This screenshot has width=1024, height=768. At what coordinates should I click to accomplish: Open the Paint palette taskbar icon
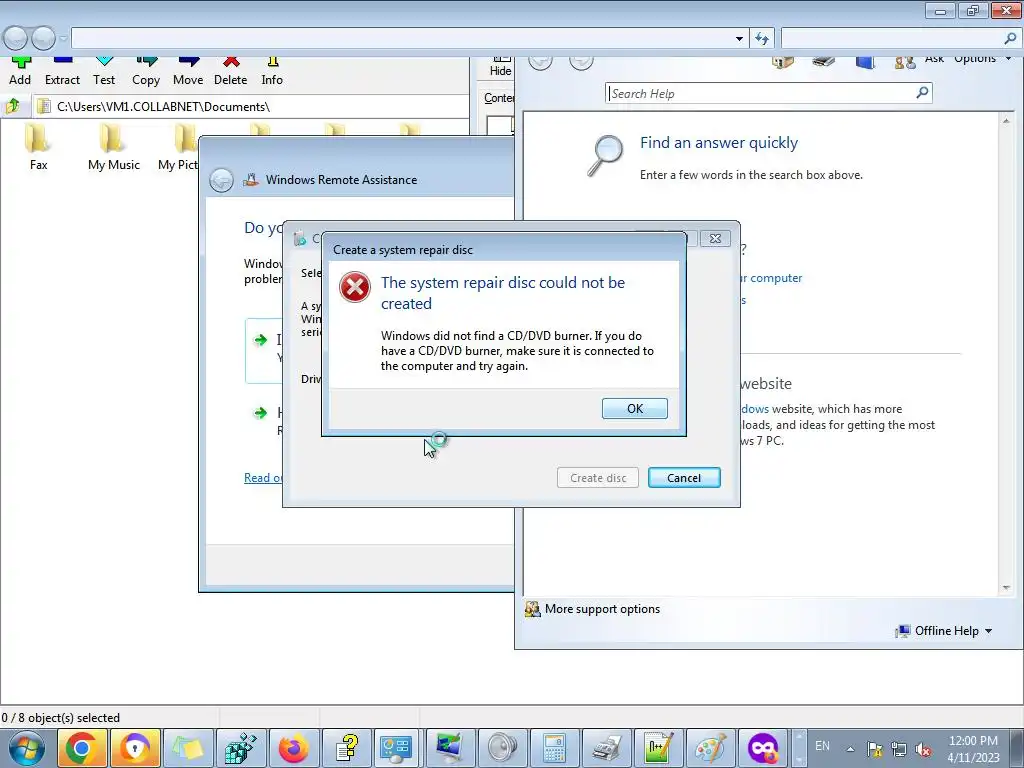click(710, 748)
